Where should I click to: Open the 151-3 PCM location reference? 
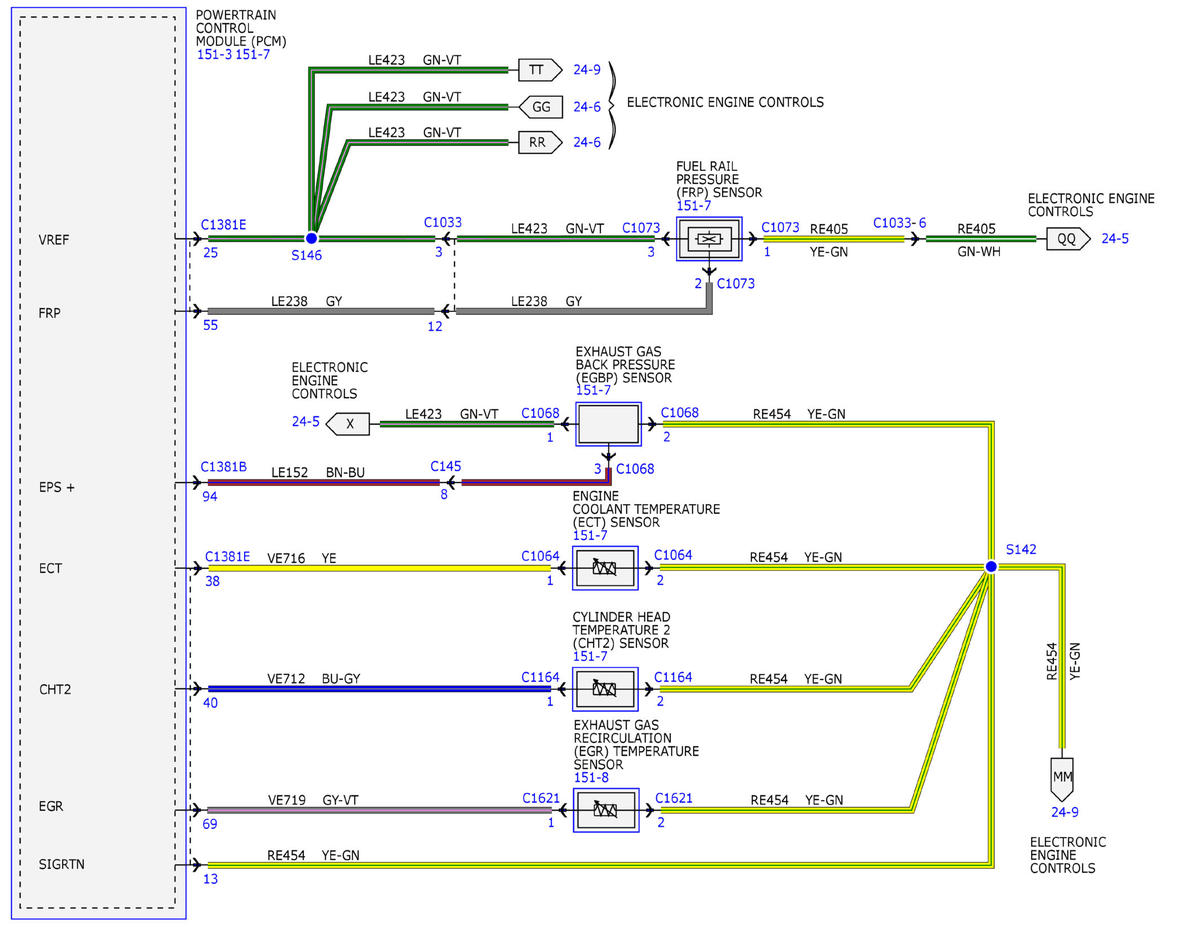pyautogui.click(x=214, y=54)
